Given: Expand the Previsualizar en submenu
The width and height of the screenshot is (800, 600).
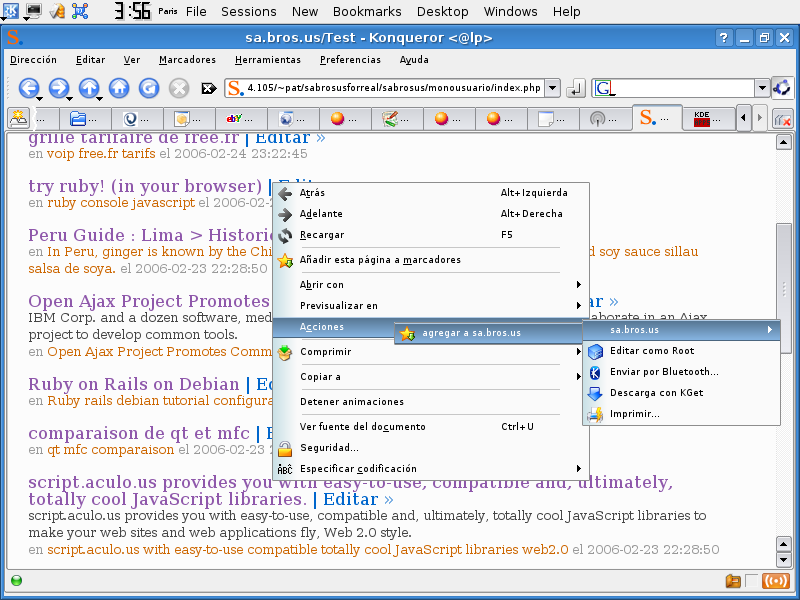Looking at the screenshot, I should pos(431,306).
